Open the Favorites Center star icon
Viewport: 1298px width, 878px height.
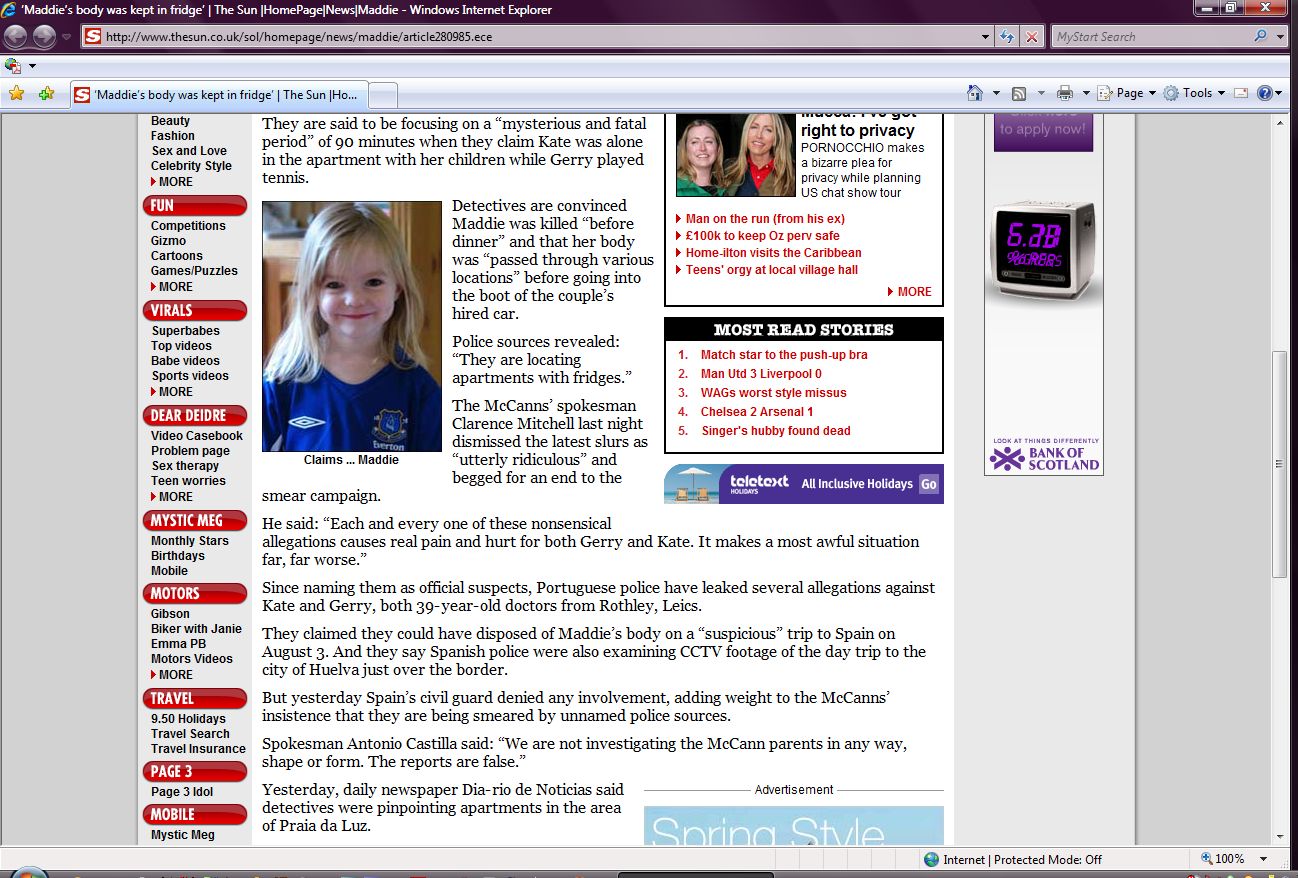[x=16, y=93]
